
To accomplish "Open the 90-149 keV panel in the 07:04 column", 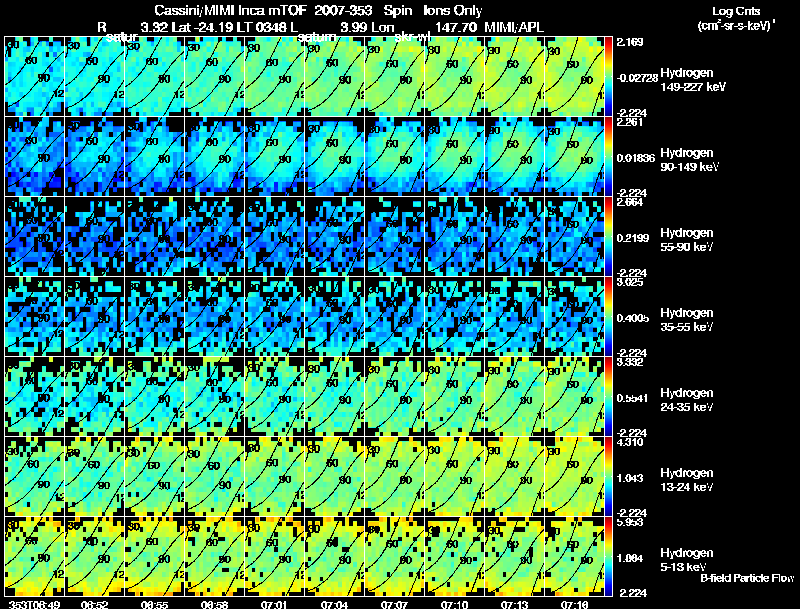I will [x=335, y=157].
